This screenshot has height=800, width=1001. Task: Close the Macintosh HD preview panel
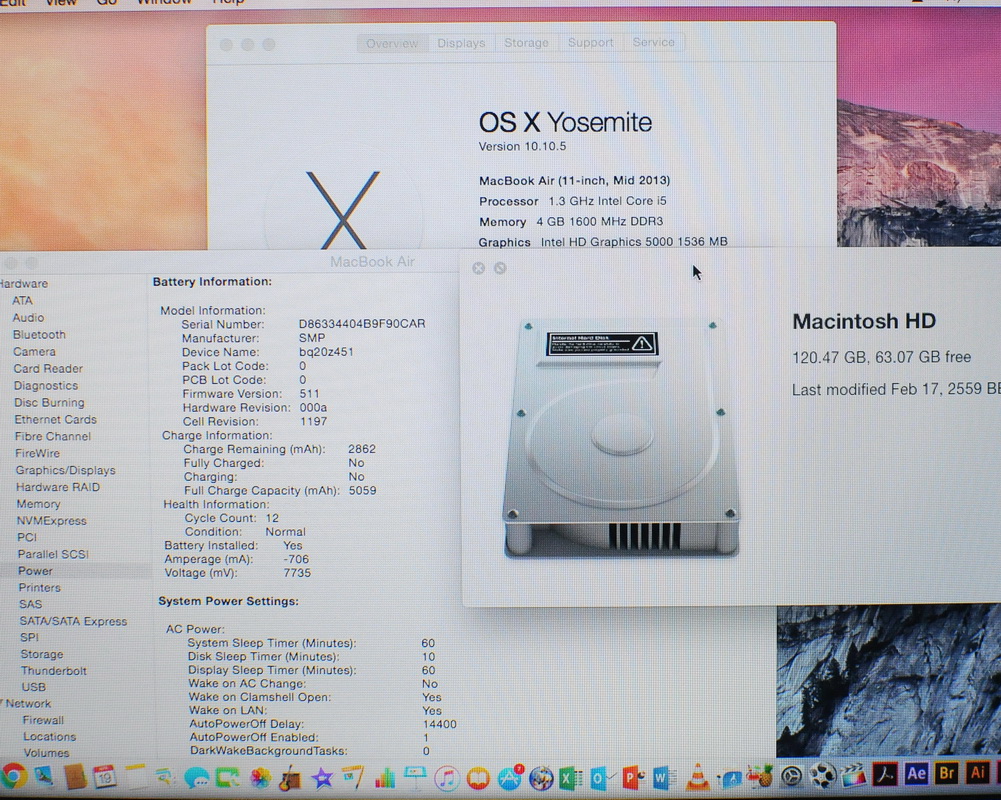[478, 268]
